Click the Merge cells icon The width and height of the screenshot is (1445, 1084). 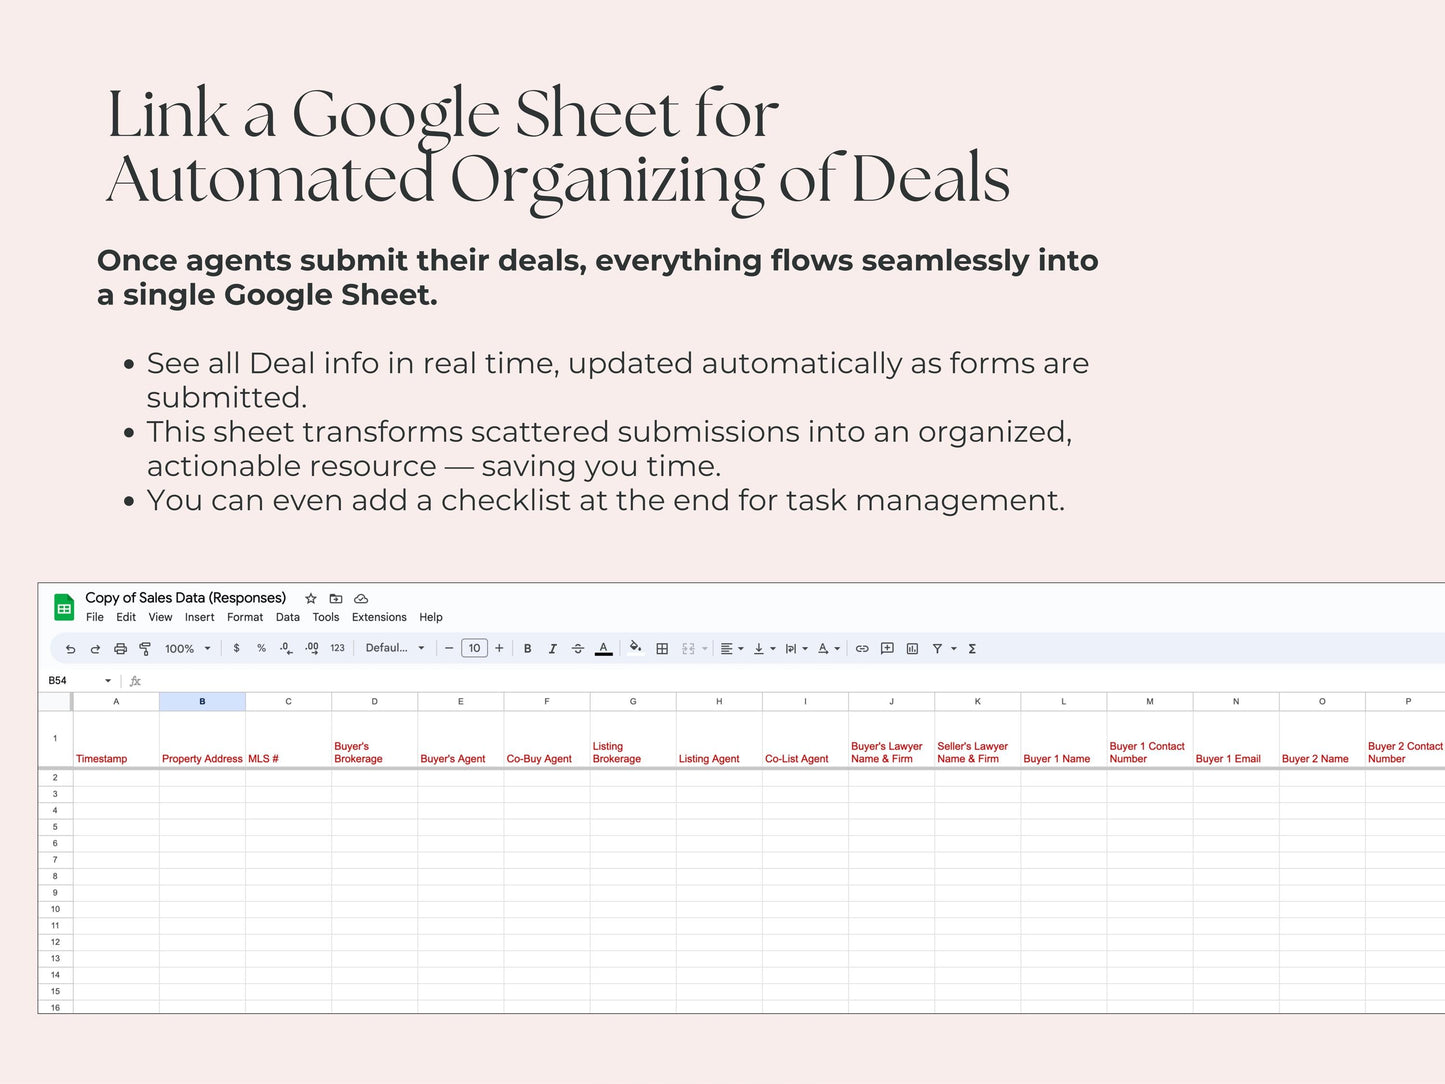click(688, 649)
